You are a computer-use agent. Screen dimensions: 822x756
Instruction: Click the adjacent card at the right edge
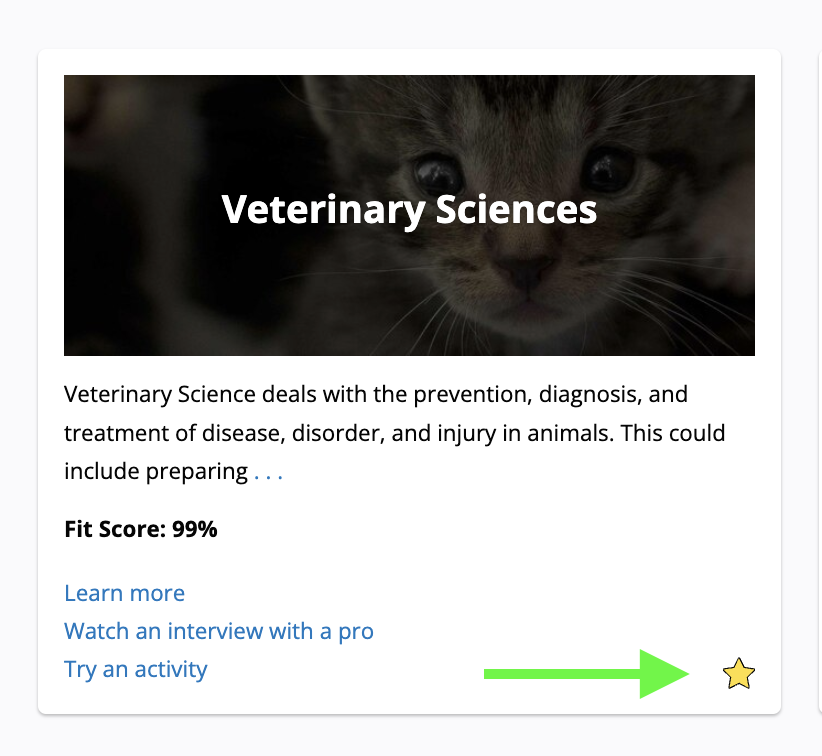(x=819, y=380)
